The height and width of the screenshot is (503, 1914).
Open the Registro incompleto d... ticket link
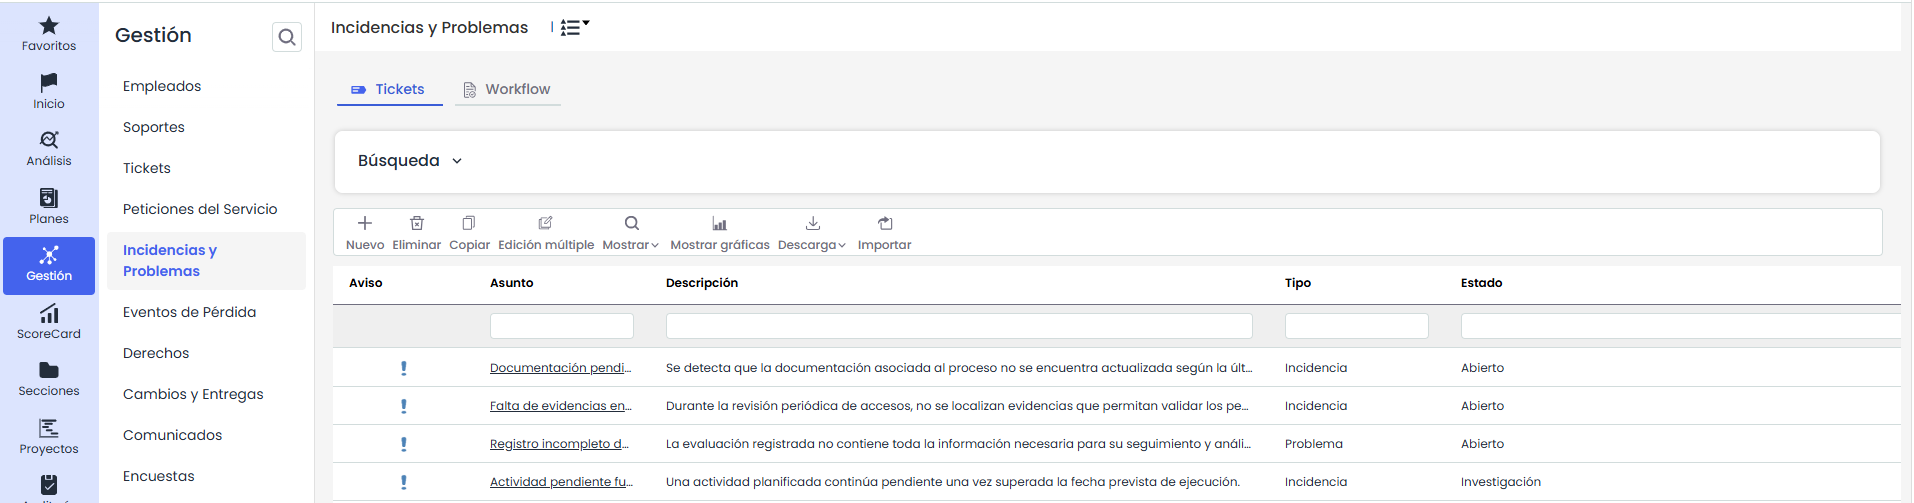pos(559,444)
